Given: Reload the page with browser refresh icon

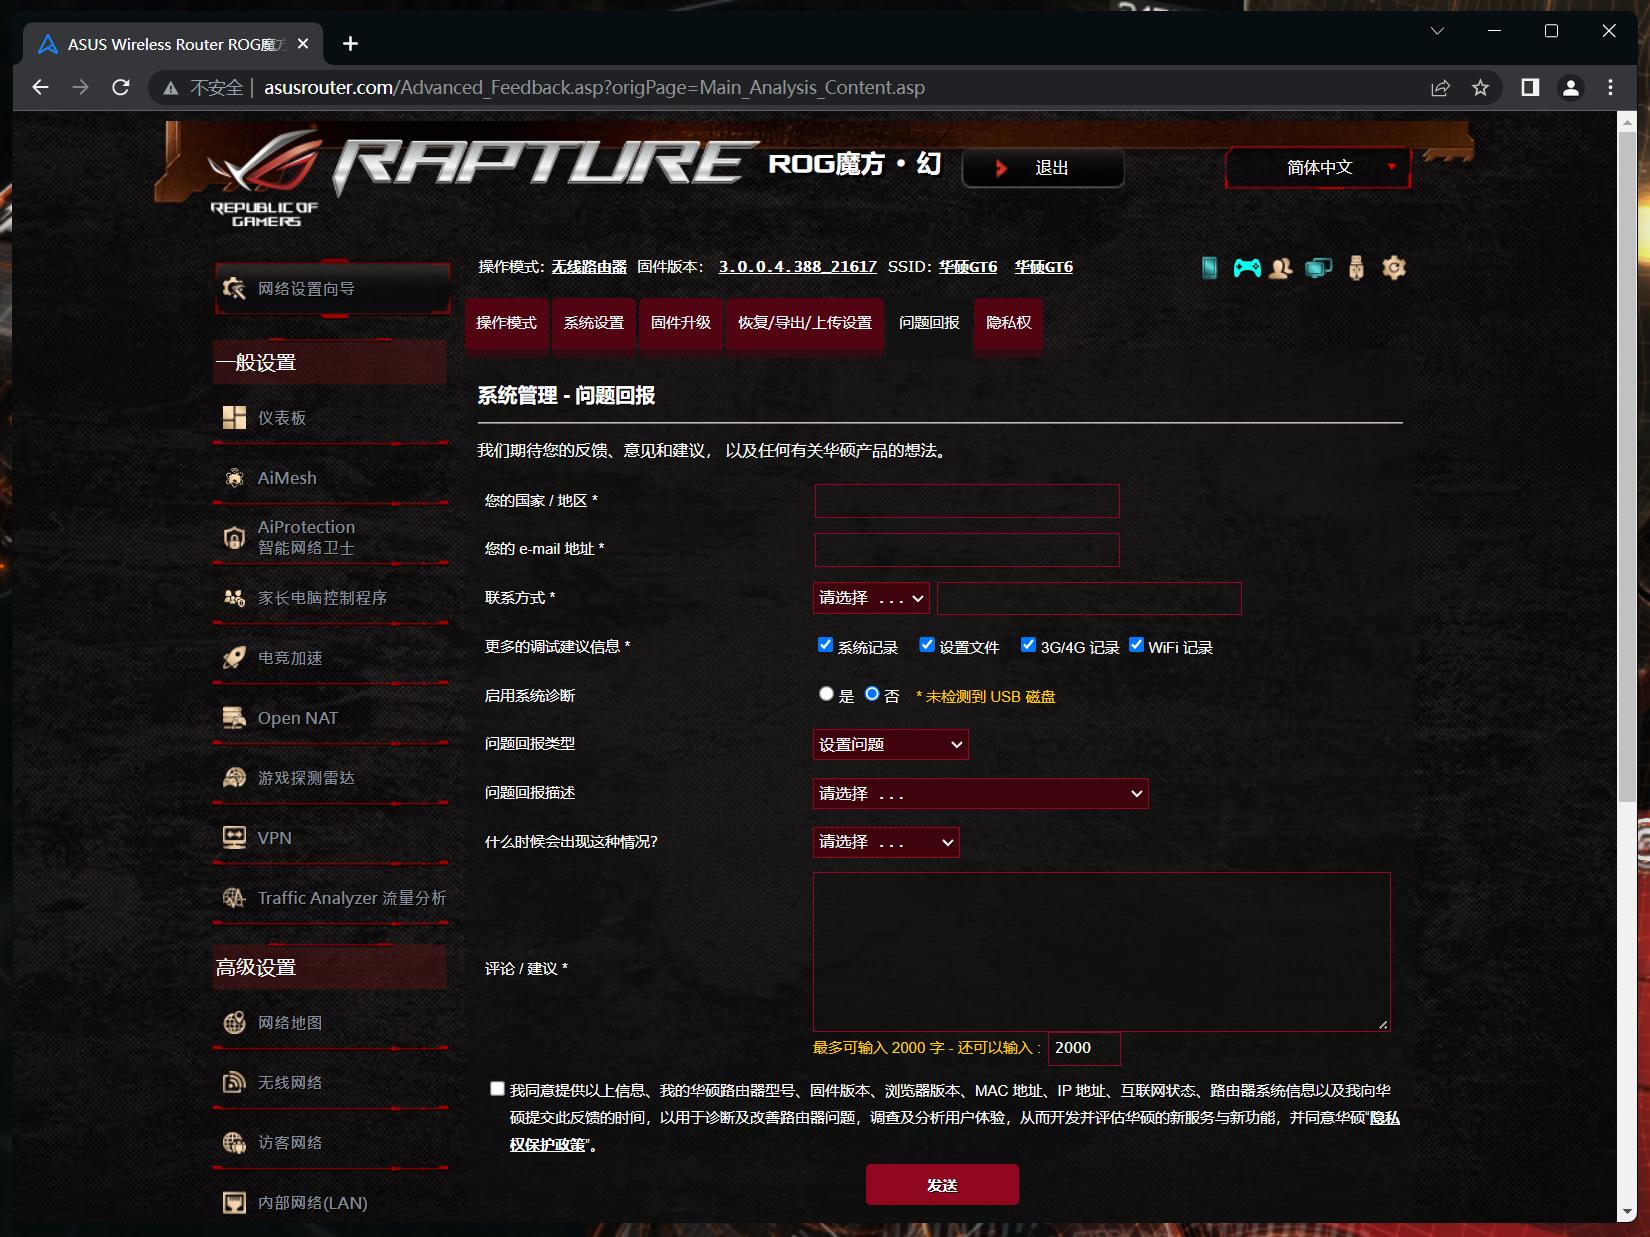Looking at the screenshot, I should coord(121,88).
